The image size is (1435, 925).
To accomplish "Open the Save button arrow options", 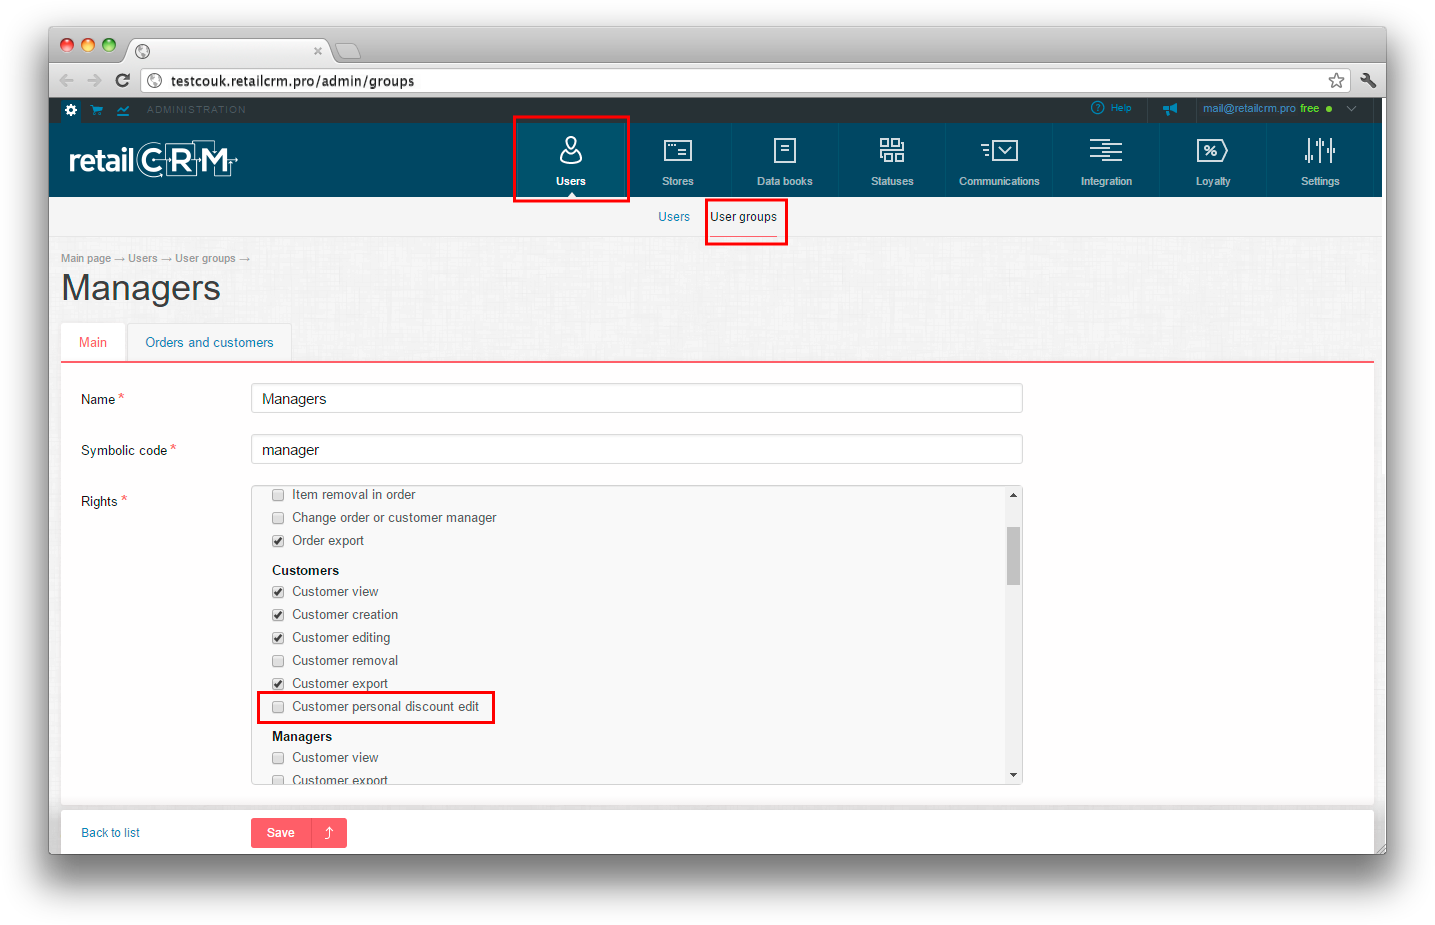I will [329, 833].
